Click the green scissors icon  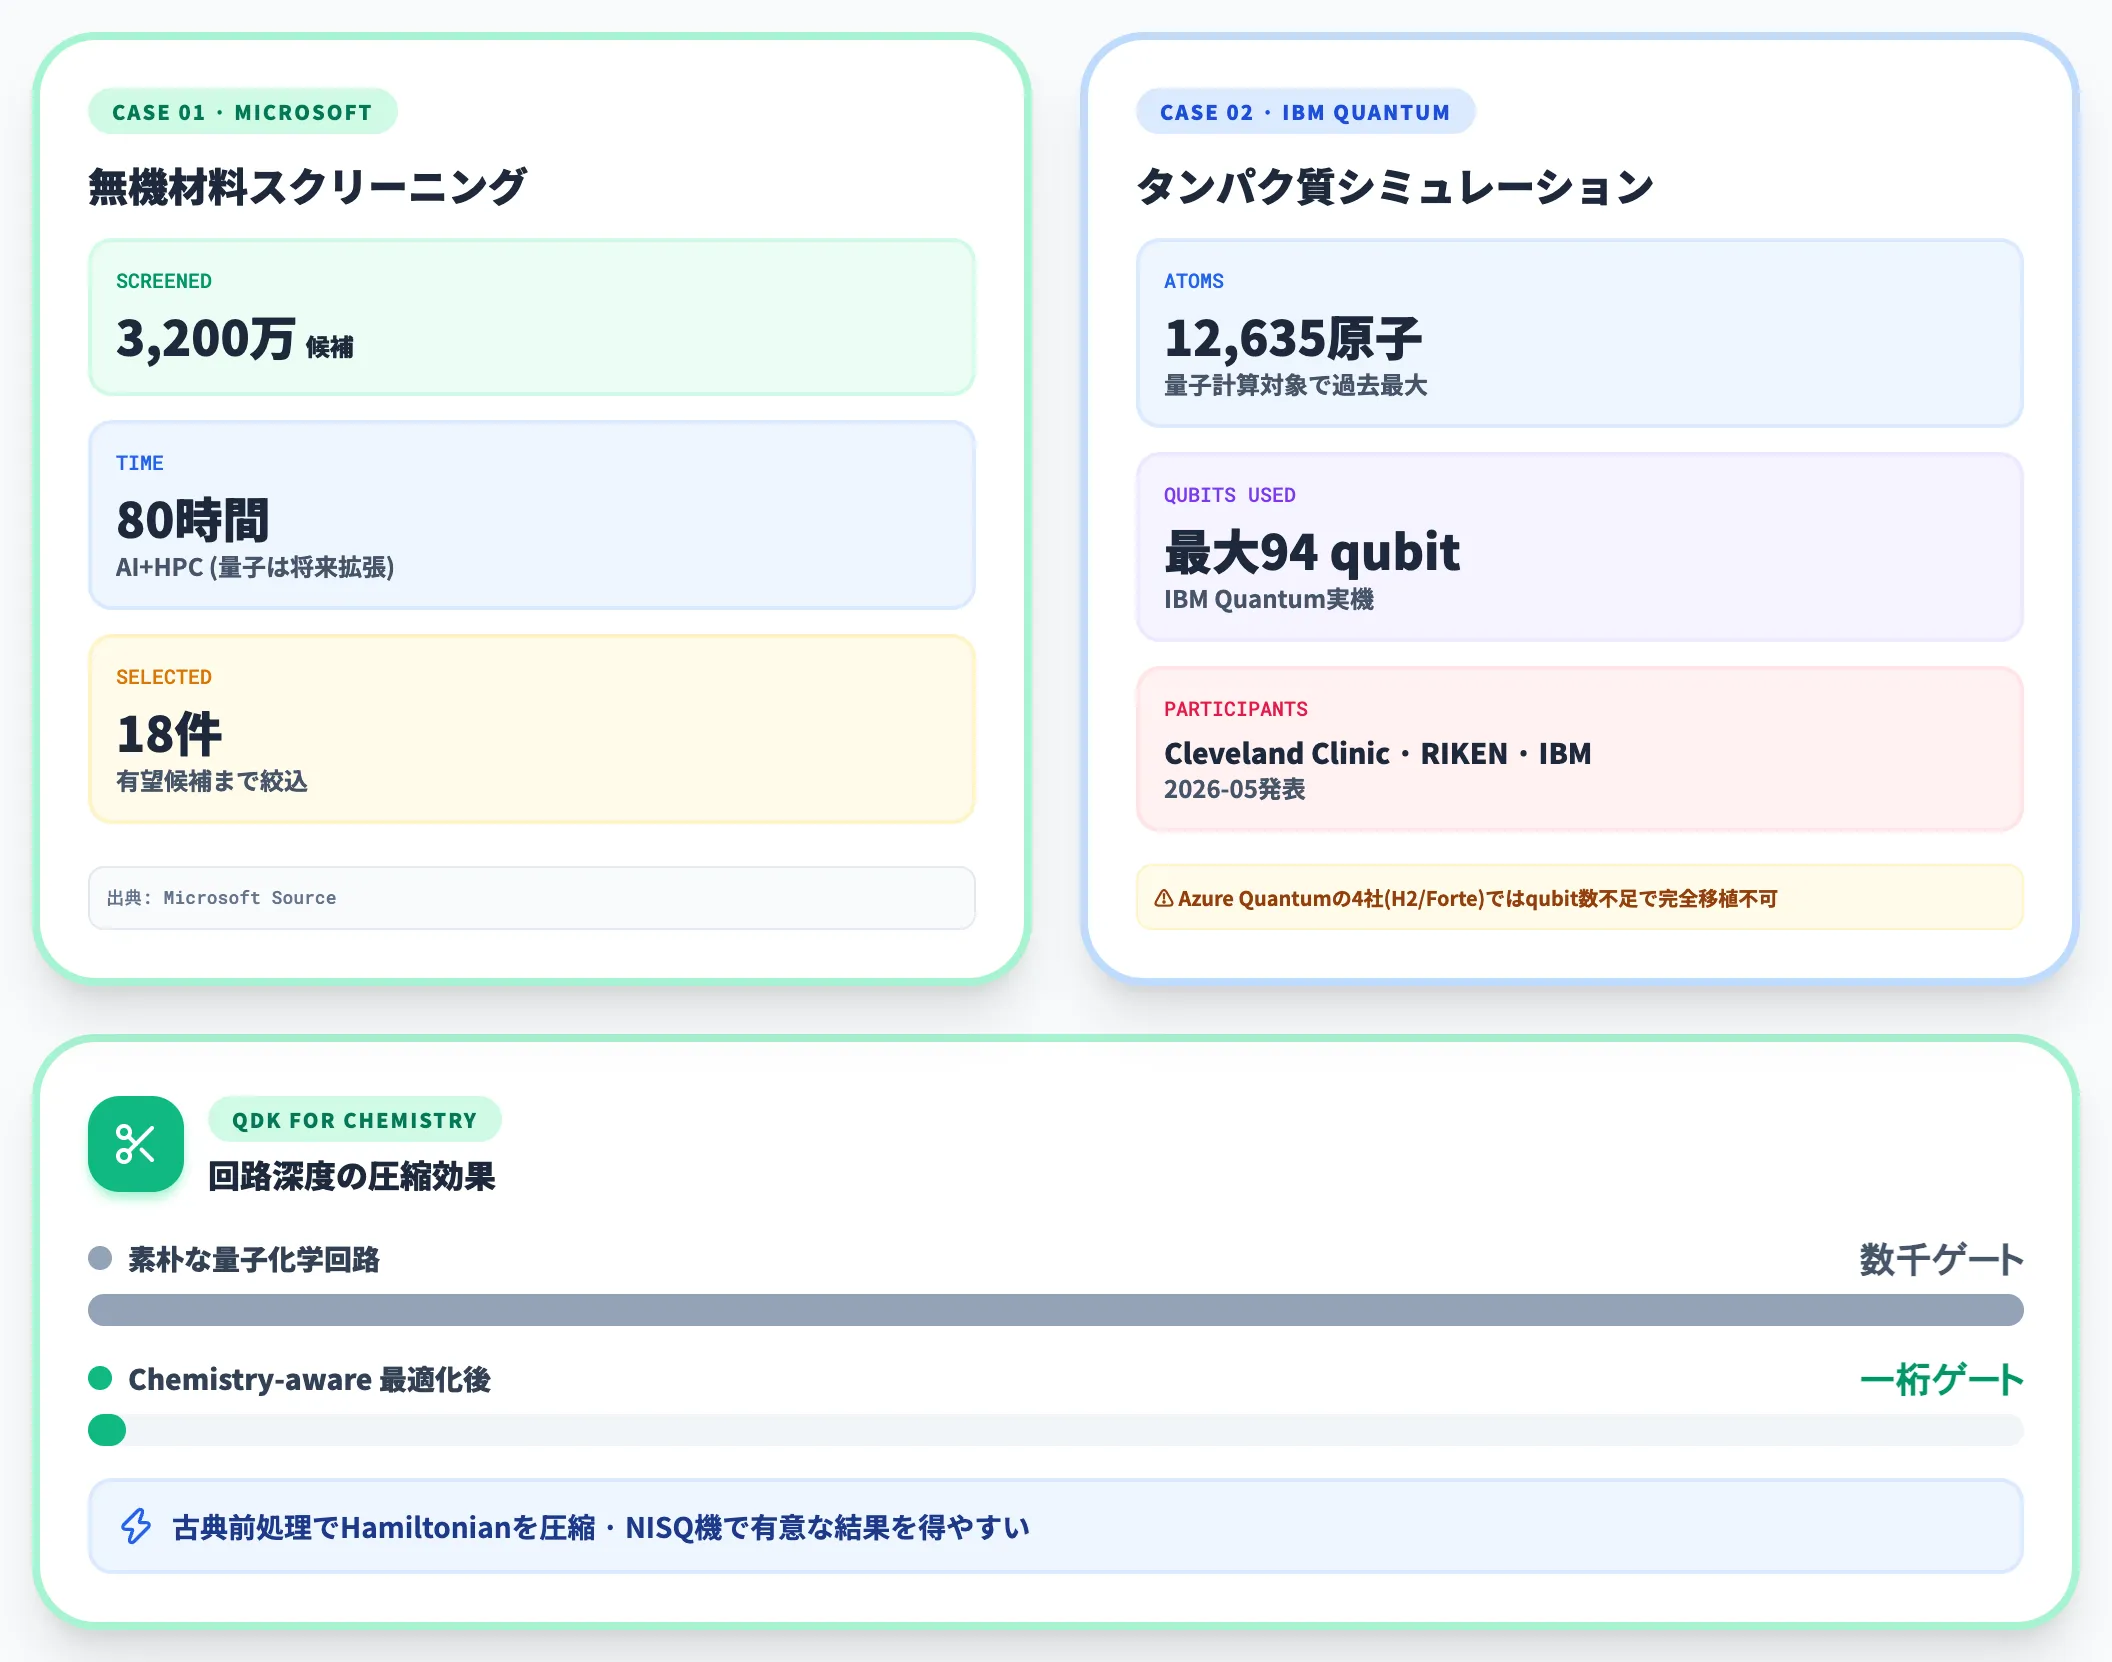click(x=136, y=1144)
